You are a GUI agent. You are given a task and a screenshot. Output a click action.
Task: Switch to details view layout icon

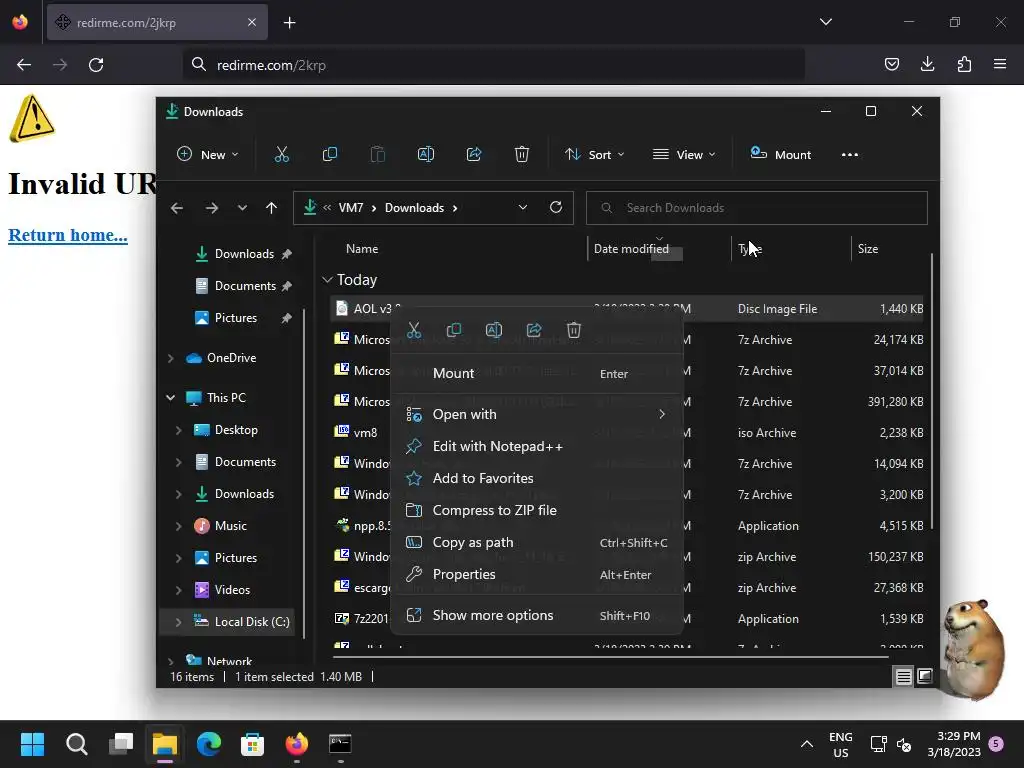[903, 677]
